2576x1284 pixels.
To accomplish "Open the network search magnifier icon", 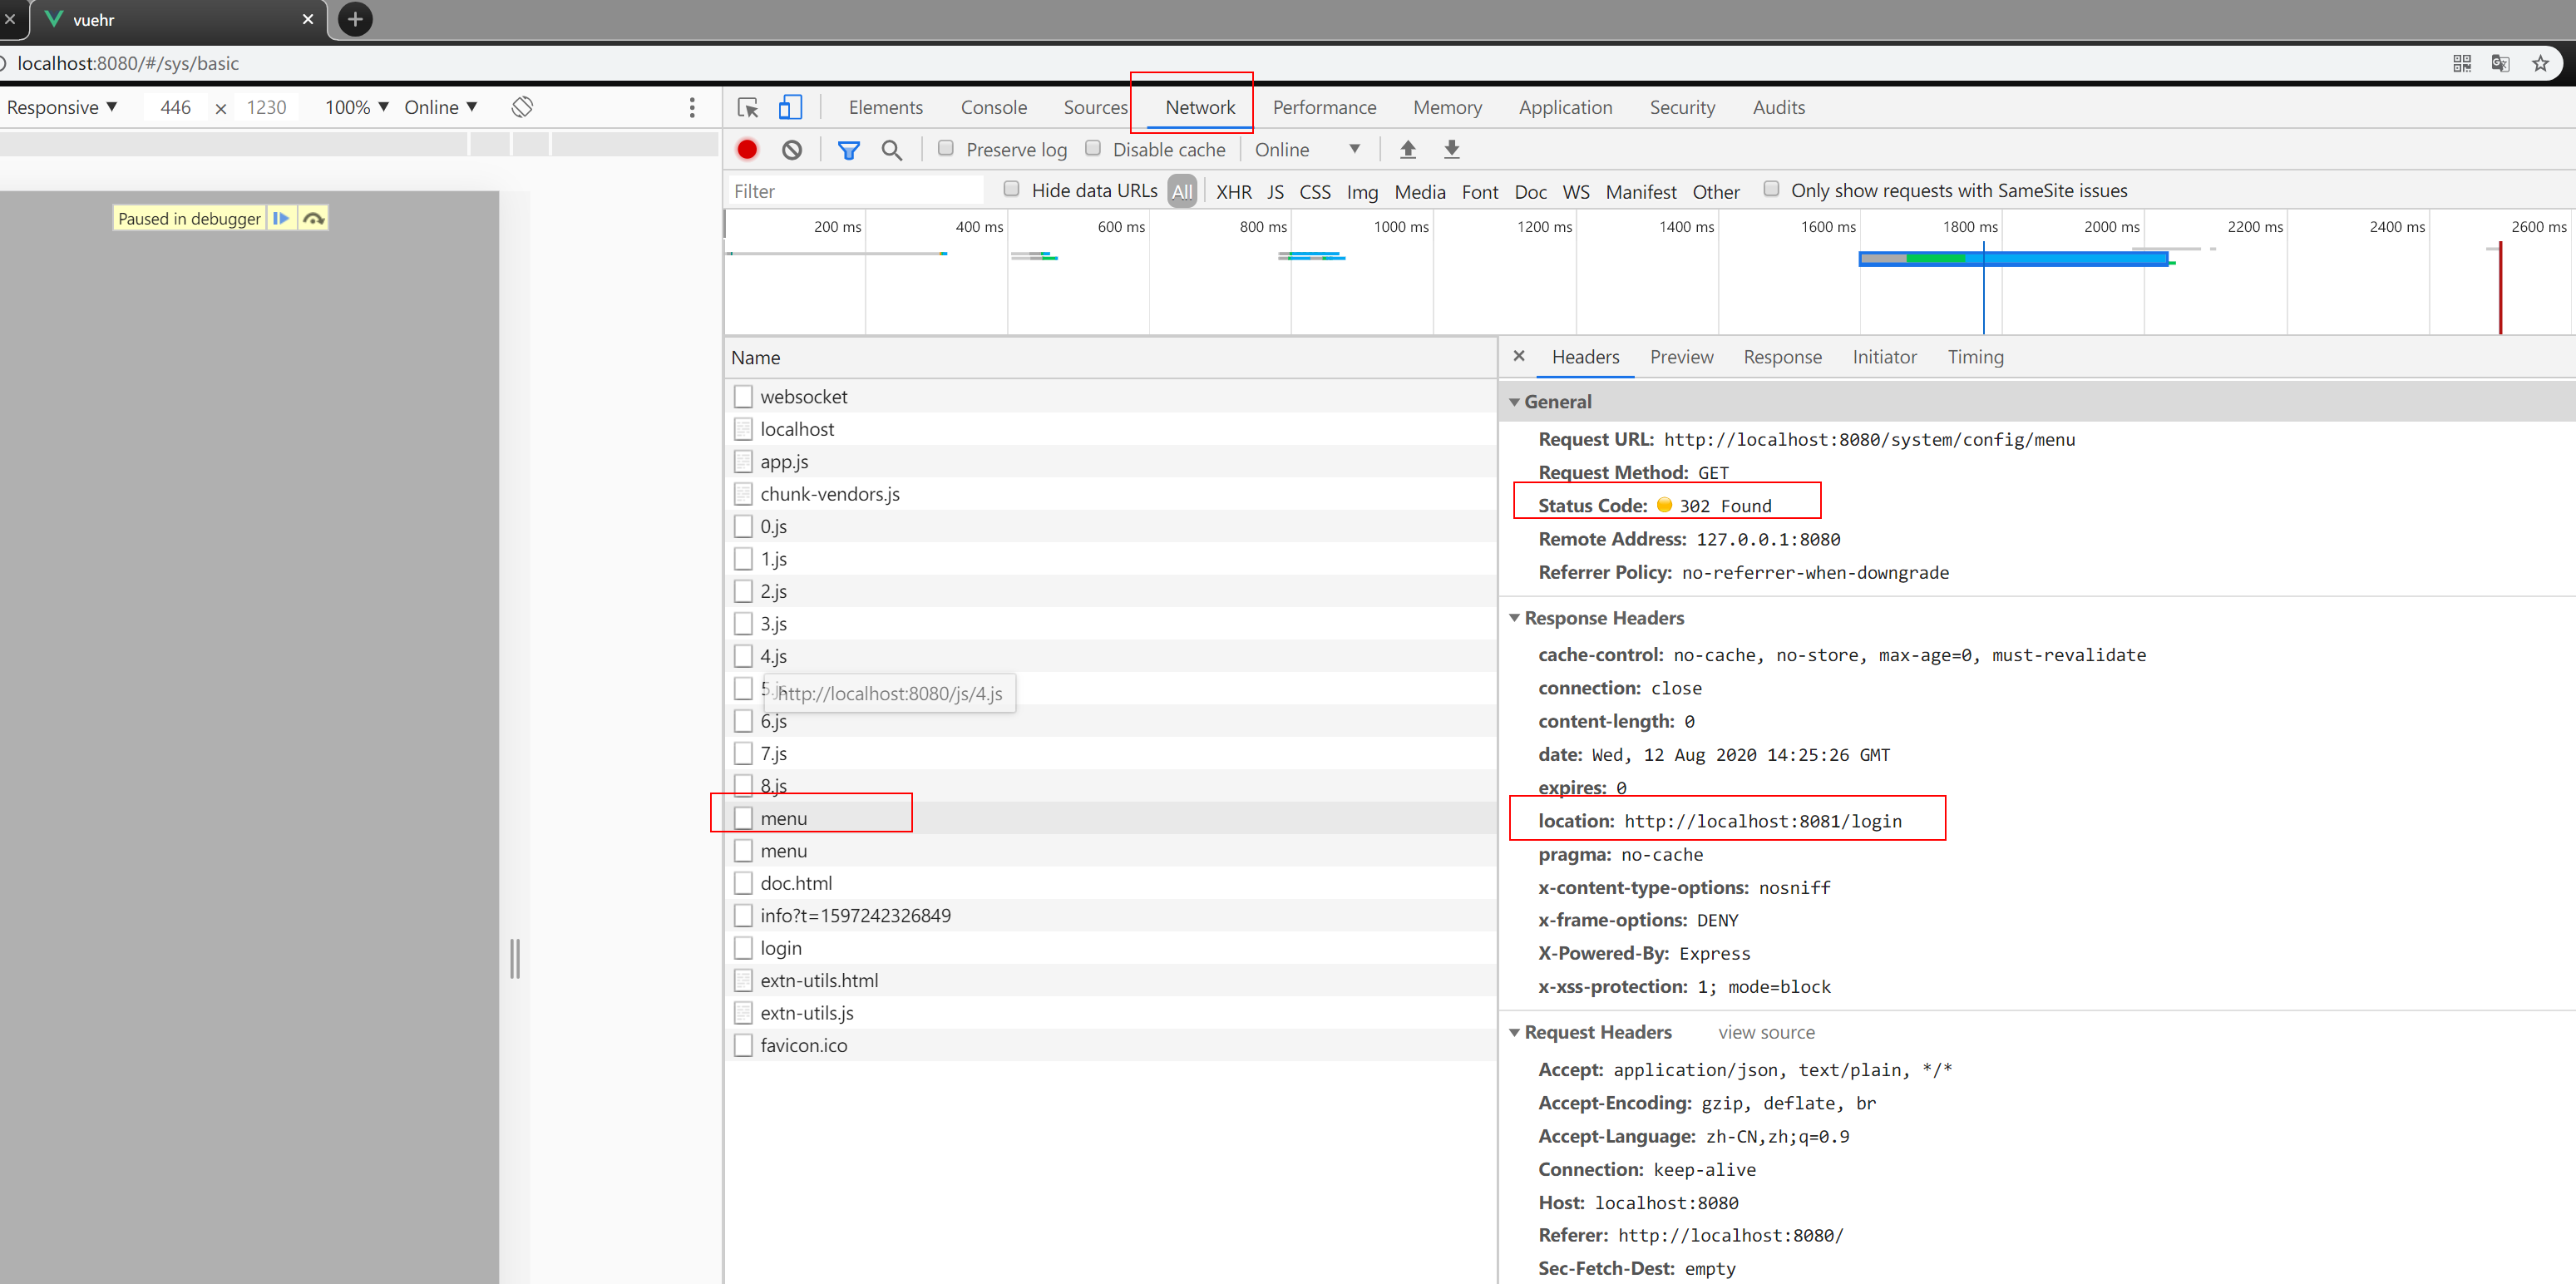I will [891, 150].
